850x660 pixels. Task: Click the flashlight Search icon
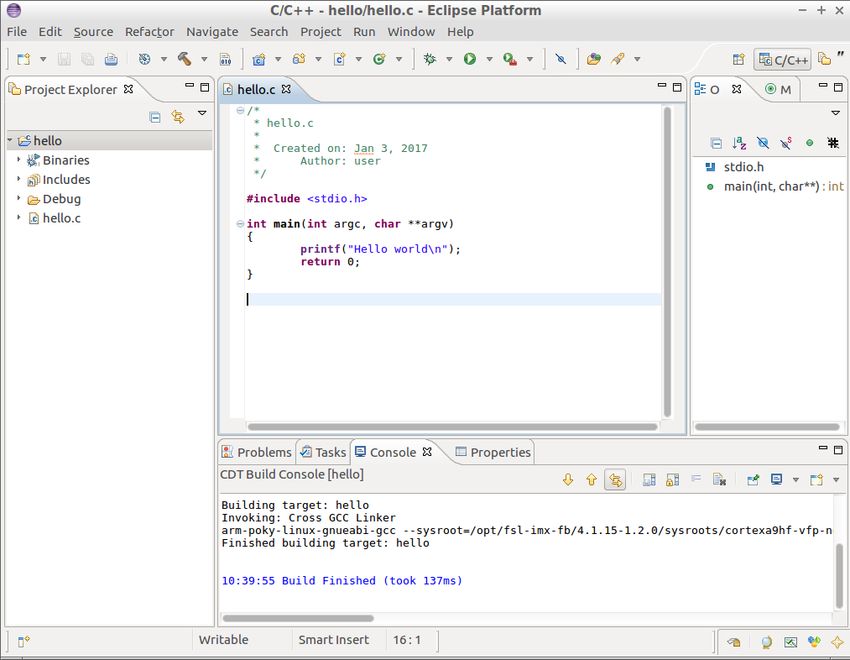click(x=618, y=59)
